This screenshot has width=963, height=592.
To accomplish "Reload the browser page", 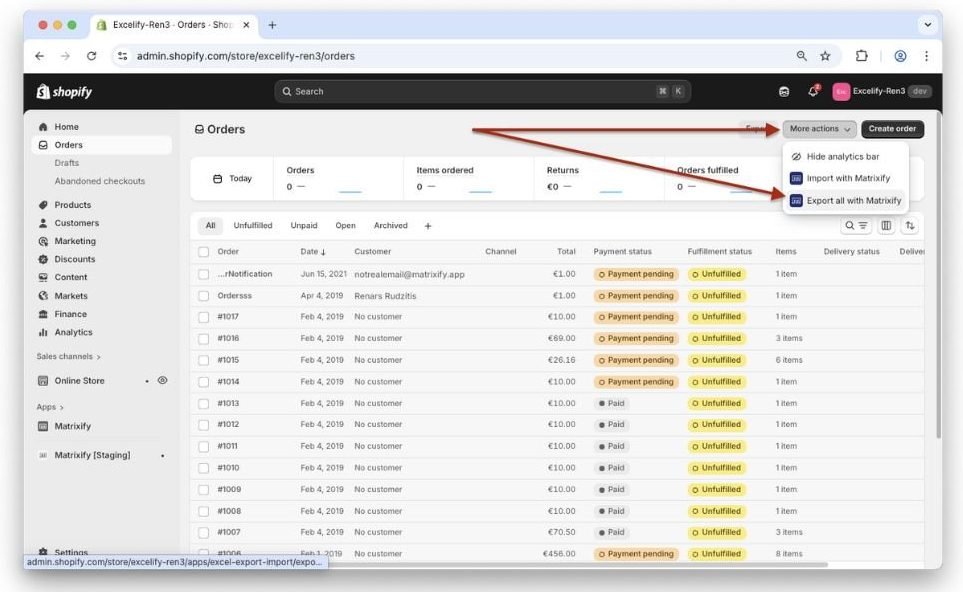I will pos(92,56).
